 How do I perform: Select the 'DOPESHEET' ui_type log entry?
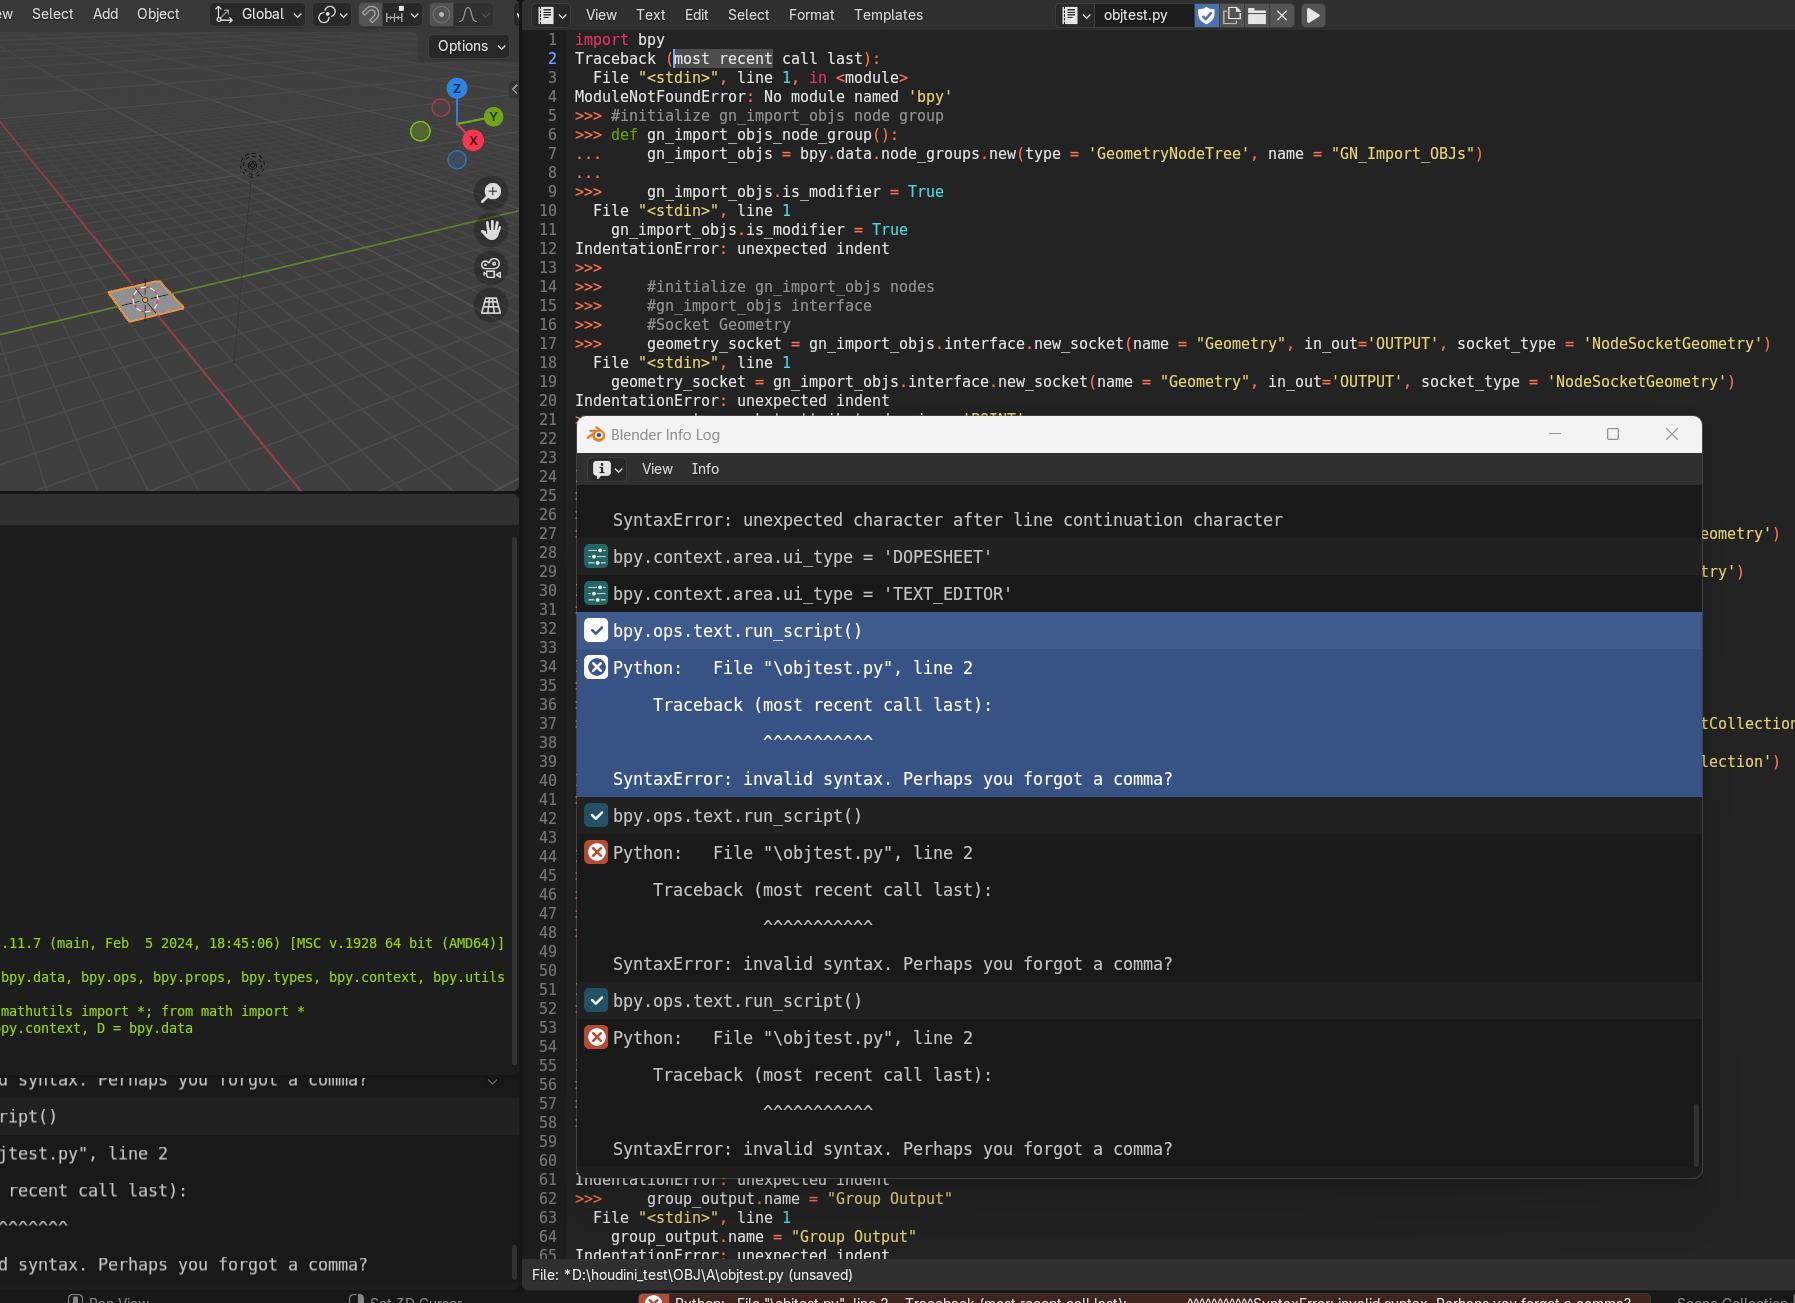[x=1139, y=557]
